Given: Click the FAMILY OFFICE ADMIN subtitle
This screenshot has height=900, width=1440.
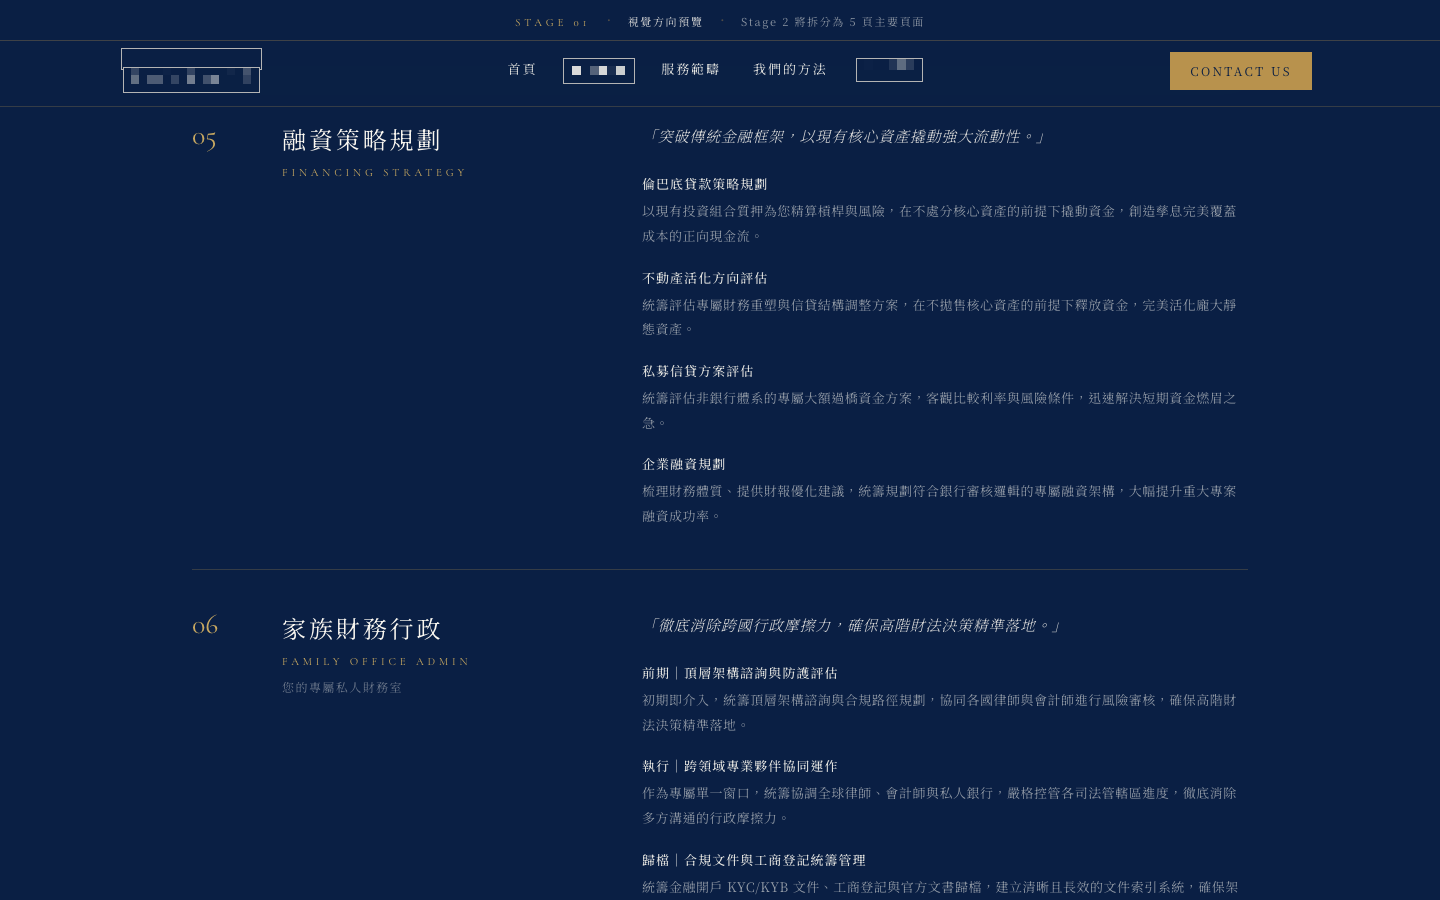Looking at the screenshot, I should coord(376,661).
